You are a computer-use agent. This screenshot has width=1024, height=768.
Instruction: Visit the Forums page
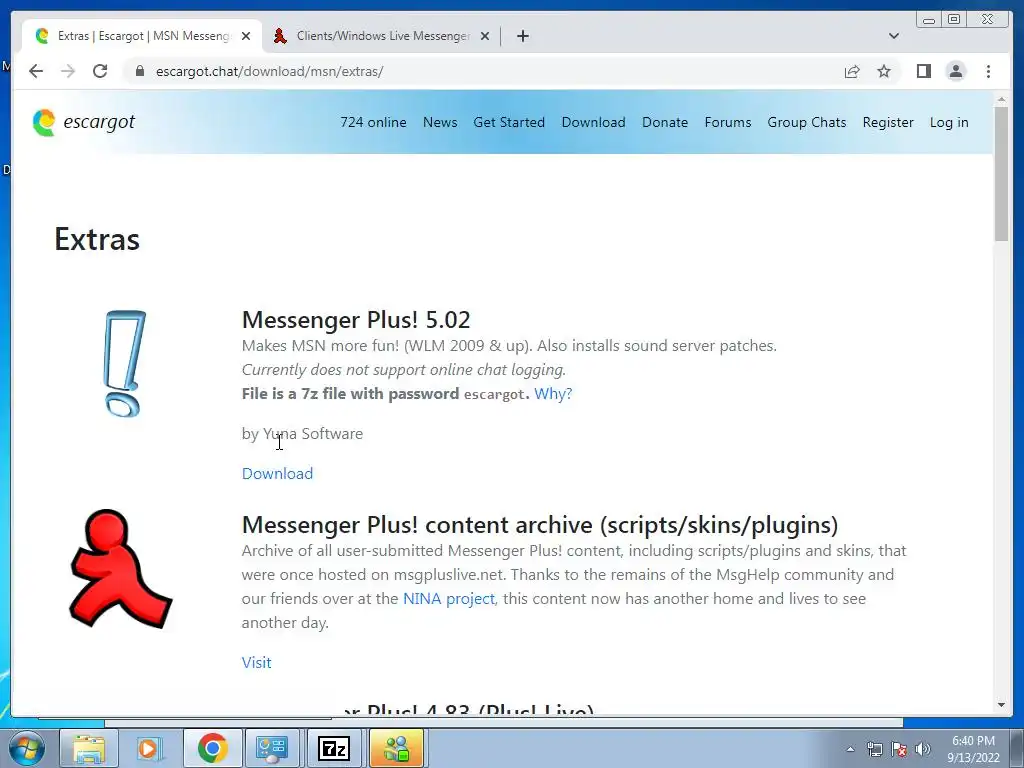[728, 122]
